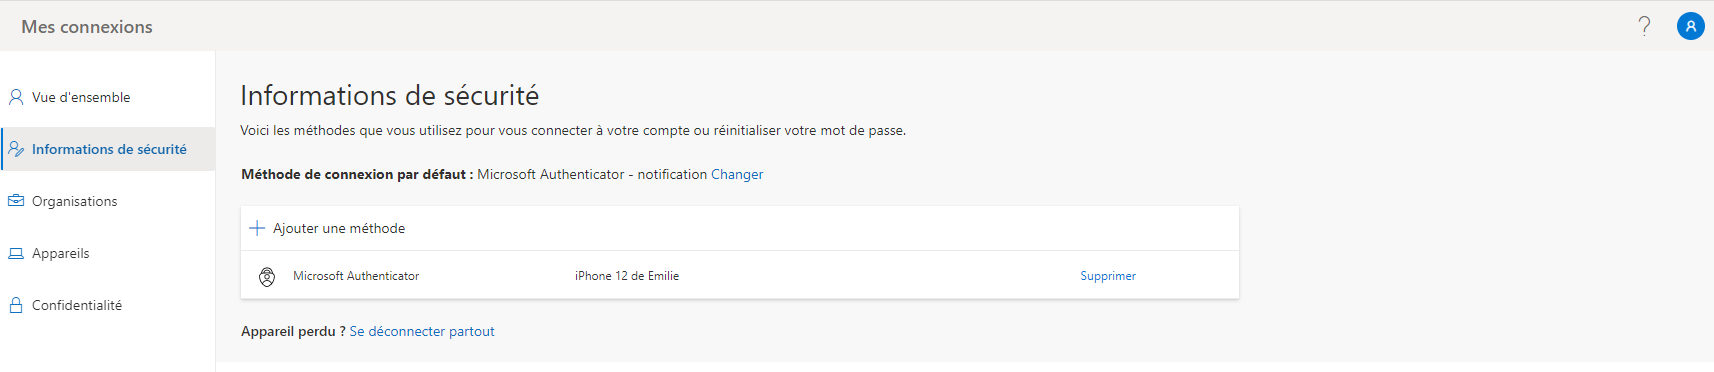This screenshot has height=372, width=1714.
Task: Click the Microsoft Authenticator app icon
Action: (x=267, y=277)
